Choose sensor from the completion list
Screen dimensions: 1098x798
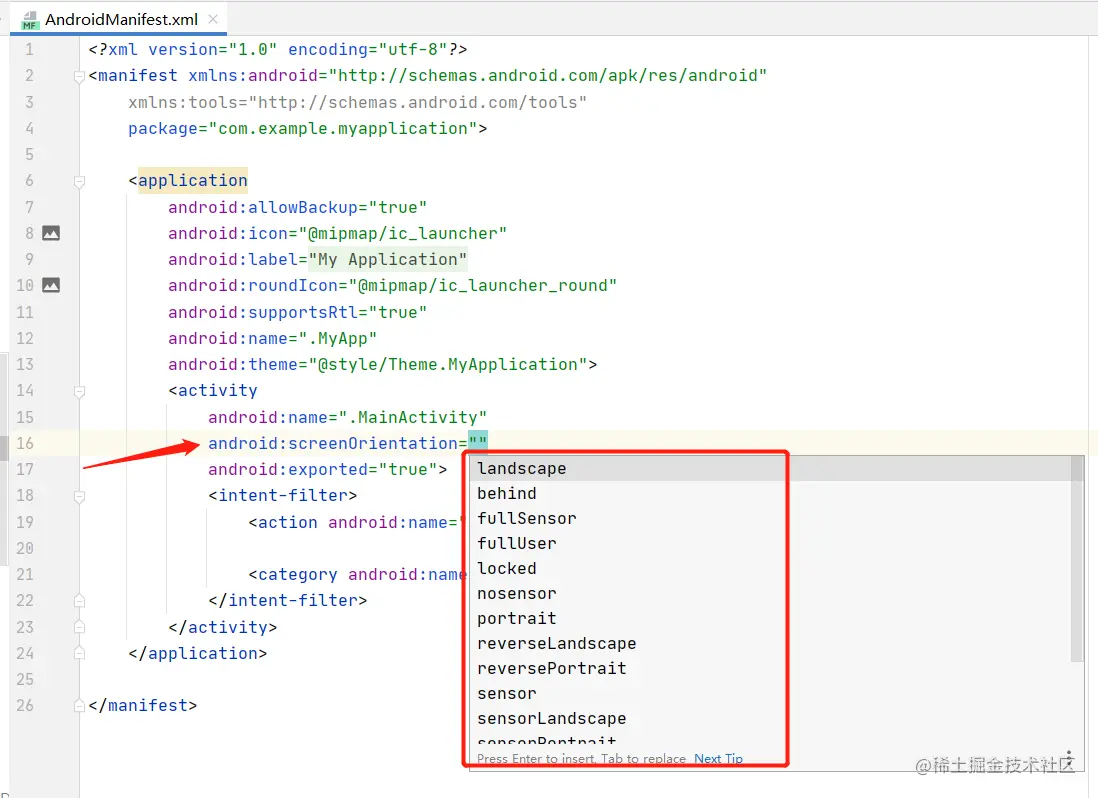pos(770,694)
